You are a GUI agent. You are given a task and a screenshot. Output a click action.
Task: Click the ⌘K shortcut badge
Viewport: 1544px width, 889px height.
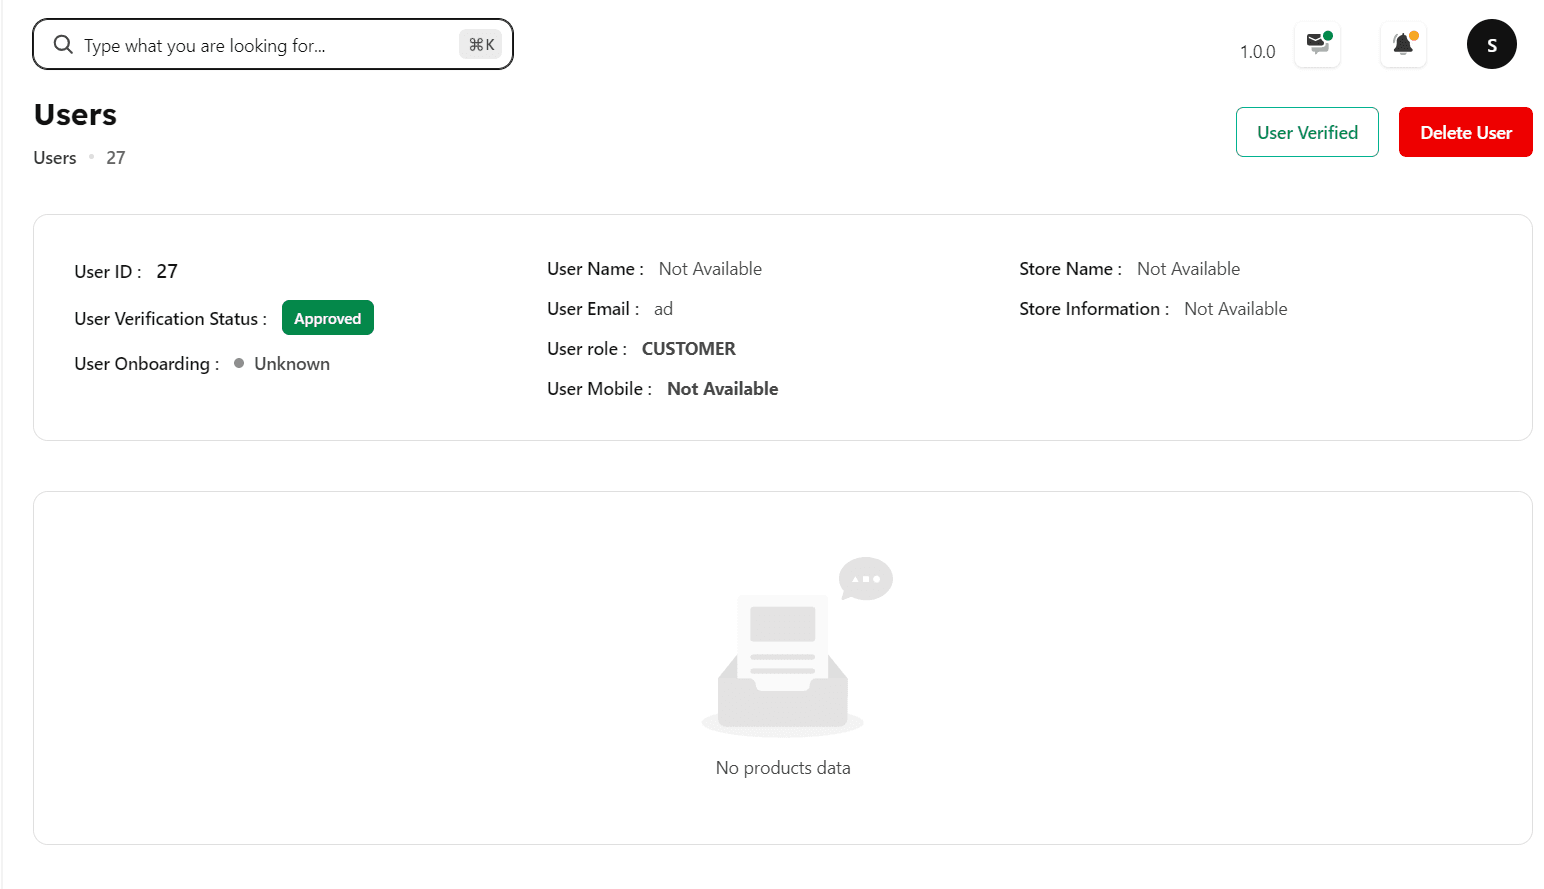click(x=481, y=45)
